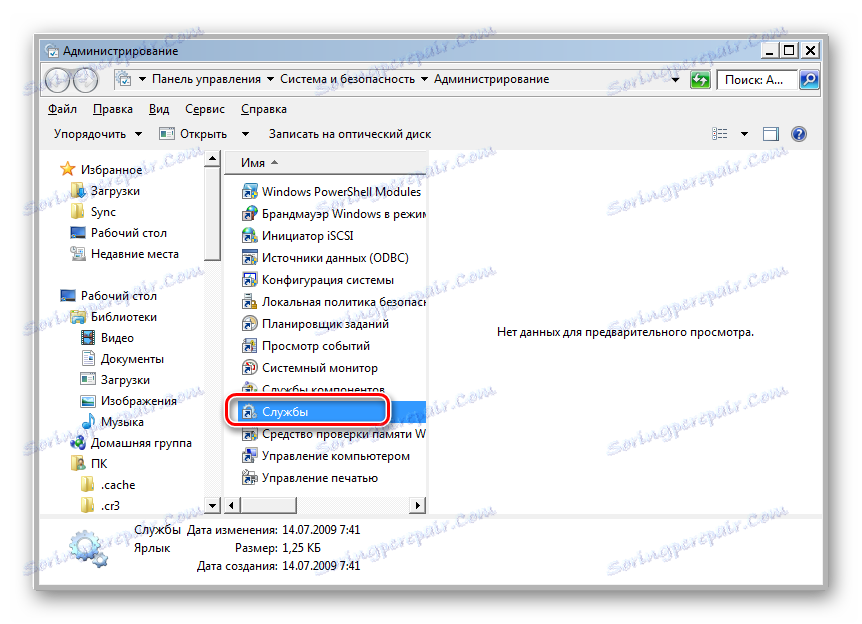Select Конфигурация системы icon
Image resolution: width=862 pixels, height=624 pixels.
pos(250,279)
